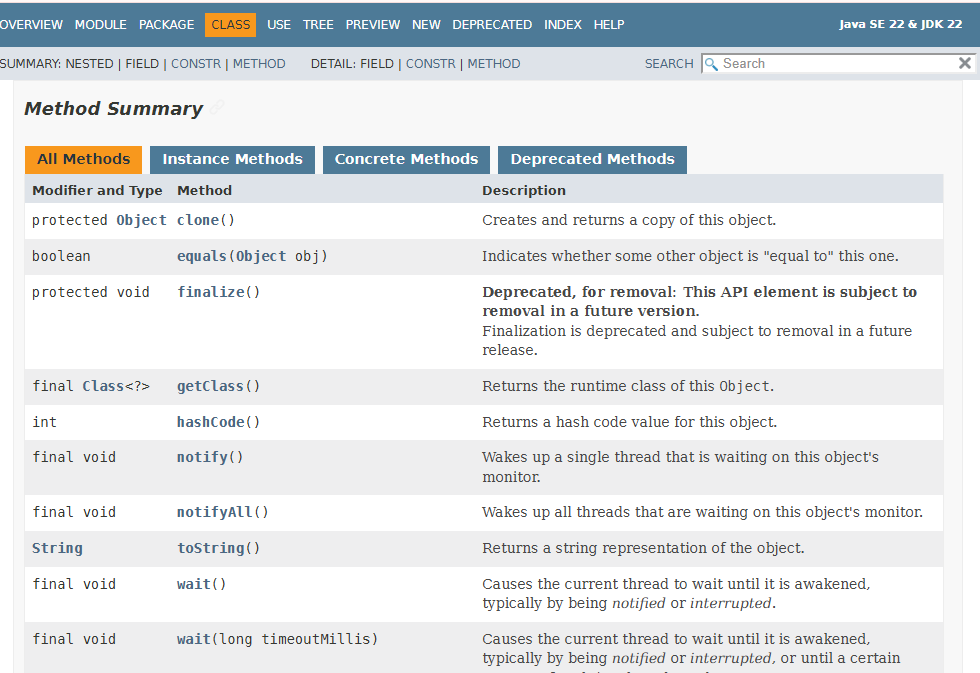Click the Class return type link
This screenshot has height=673, width=980.
pos(103,386)
